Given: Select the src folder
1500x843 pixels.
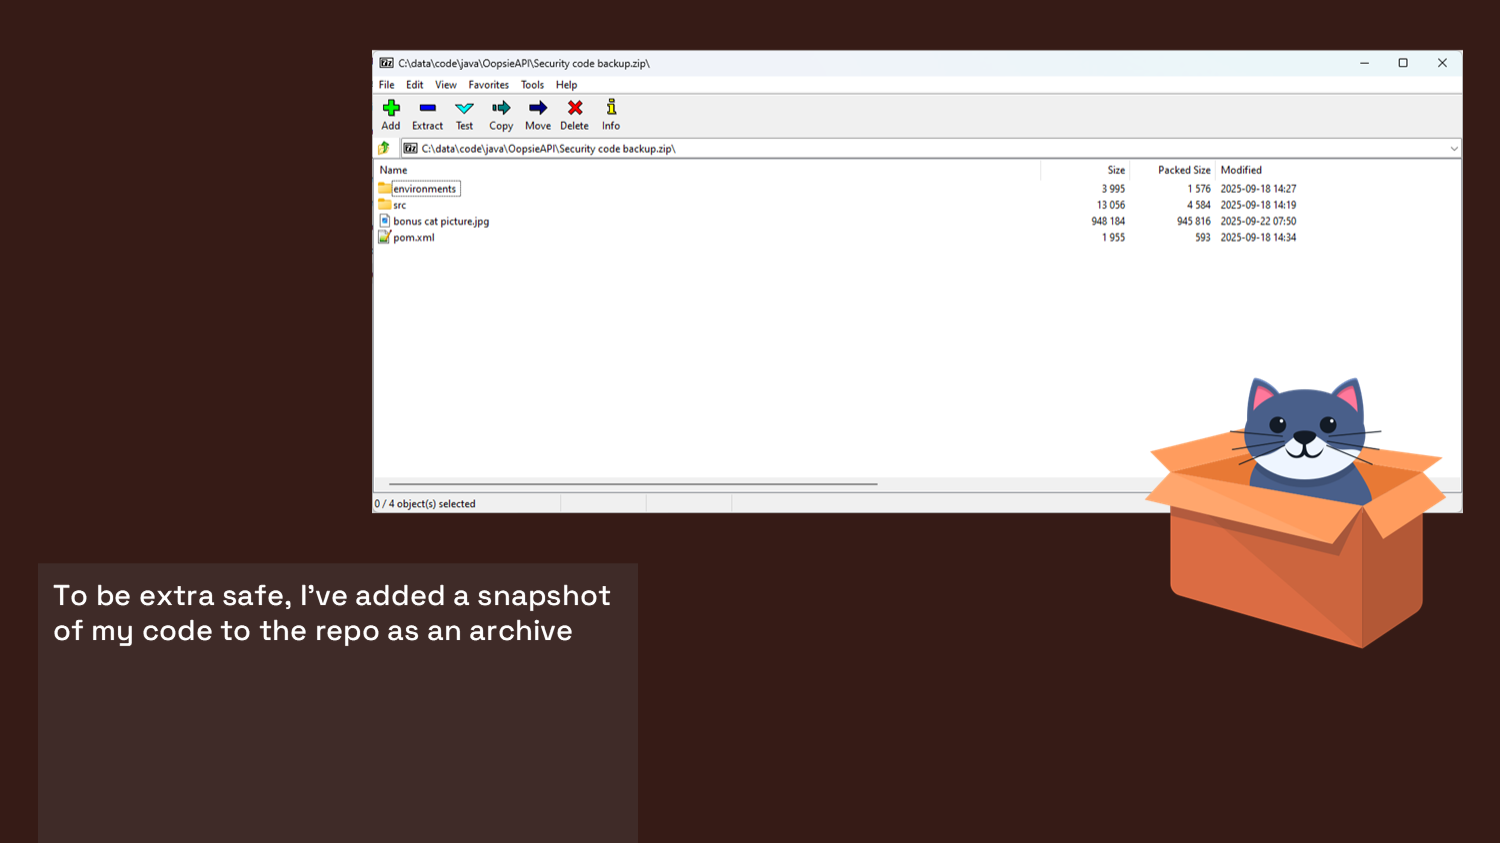Looking at the screenshot, I should tap(399, 205).
